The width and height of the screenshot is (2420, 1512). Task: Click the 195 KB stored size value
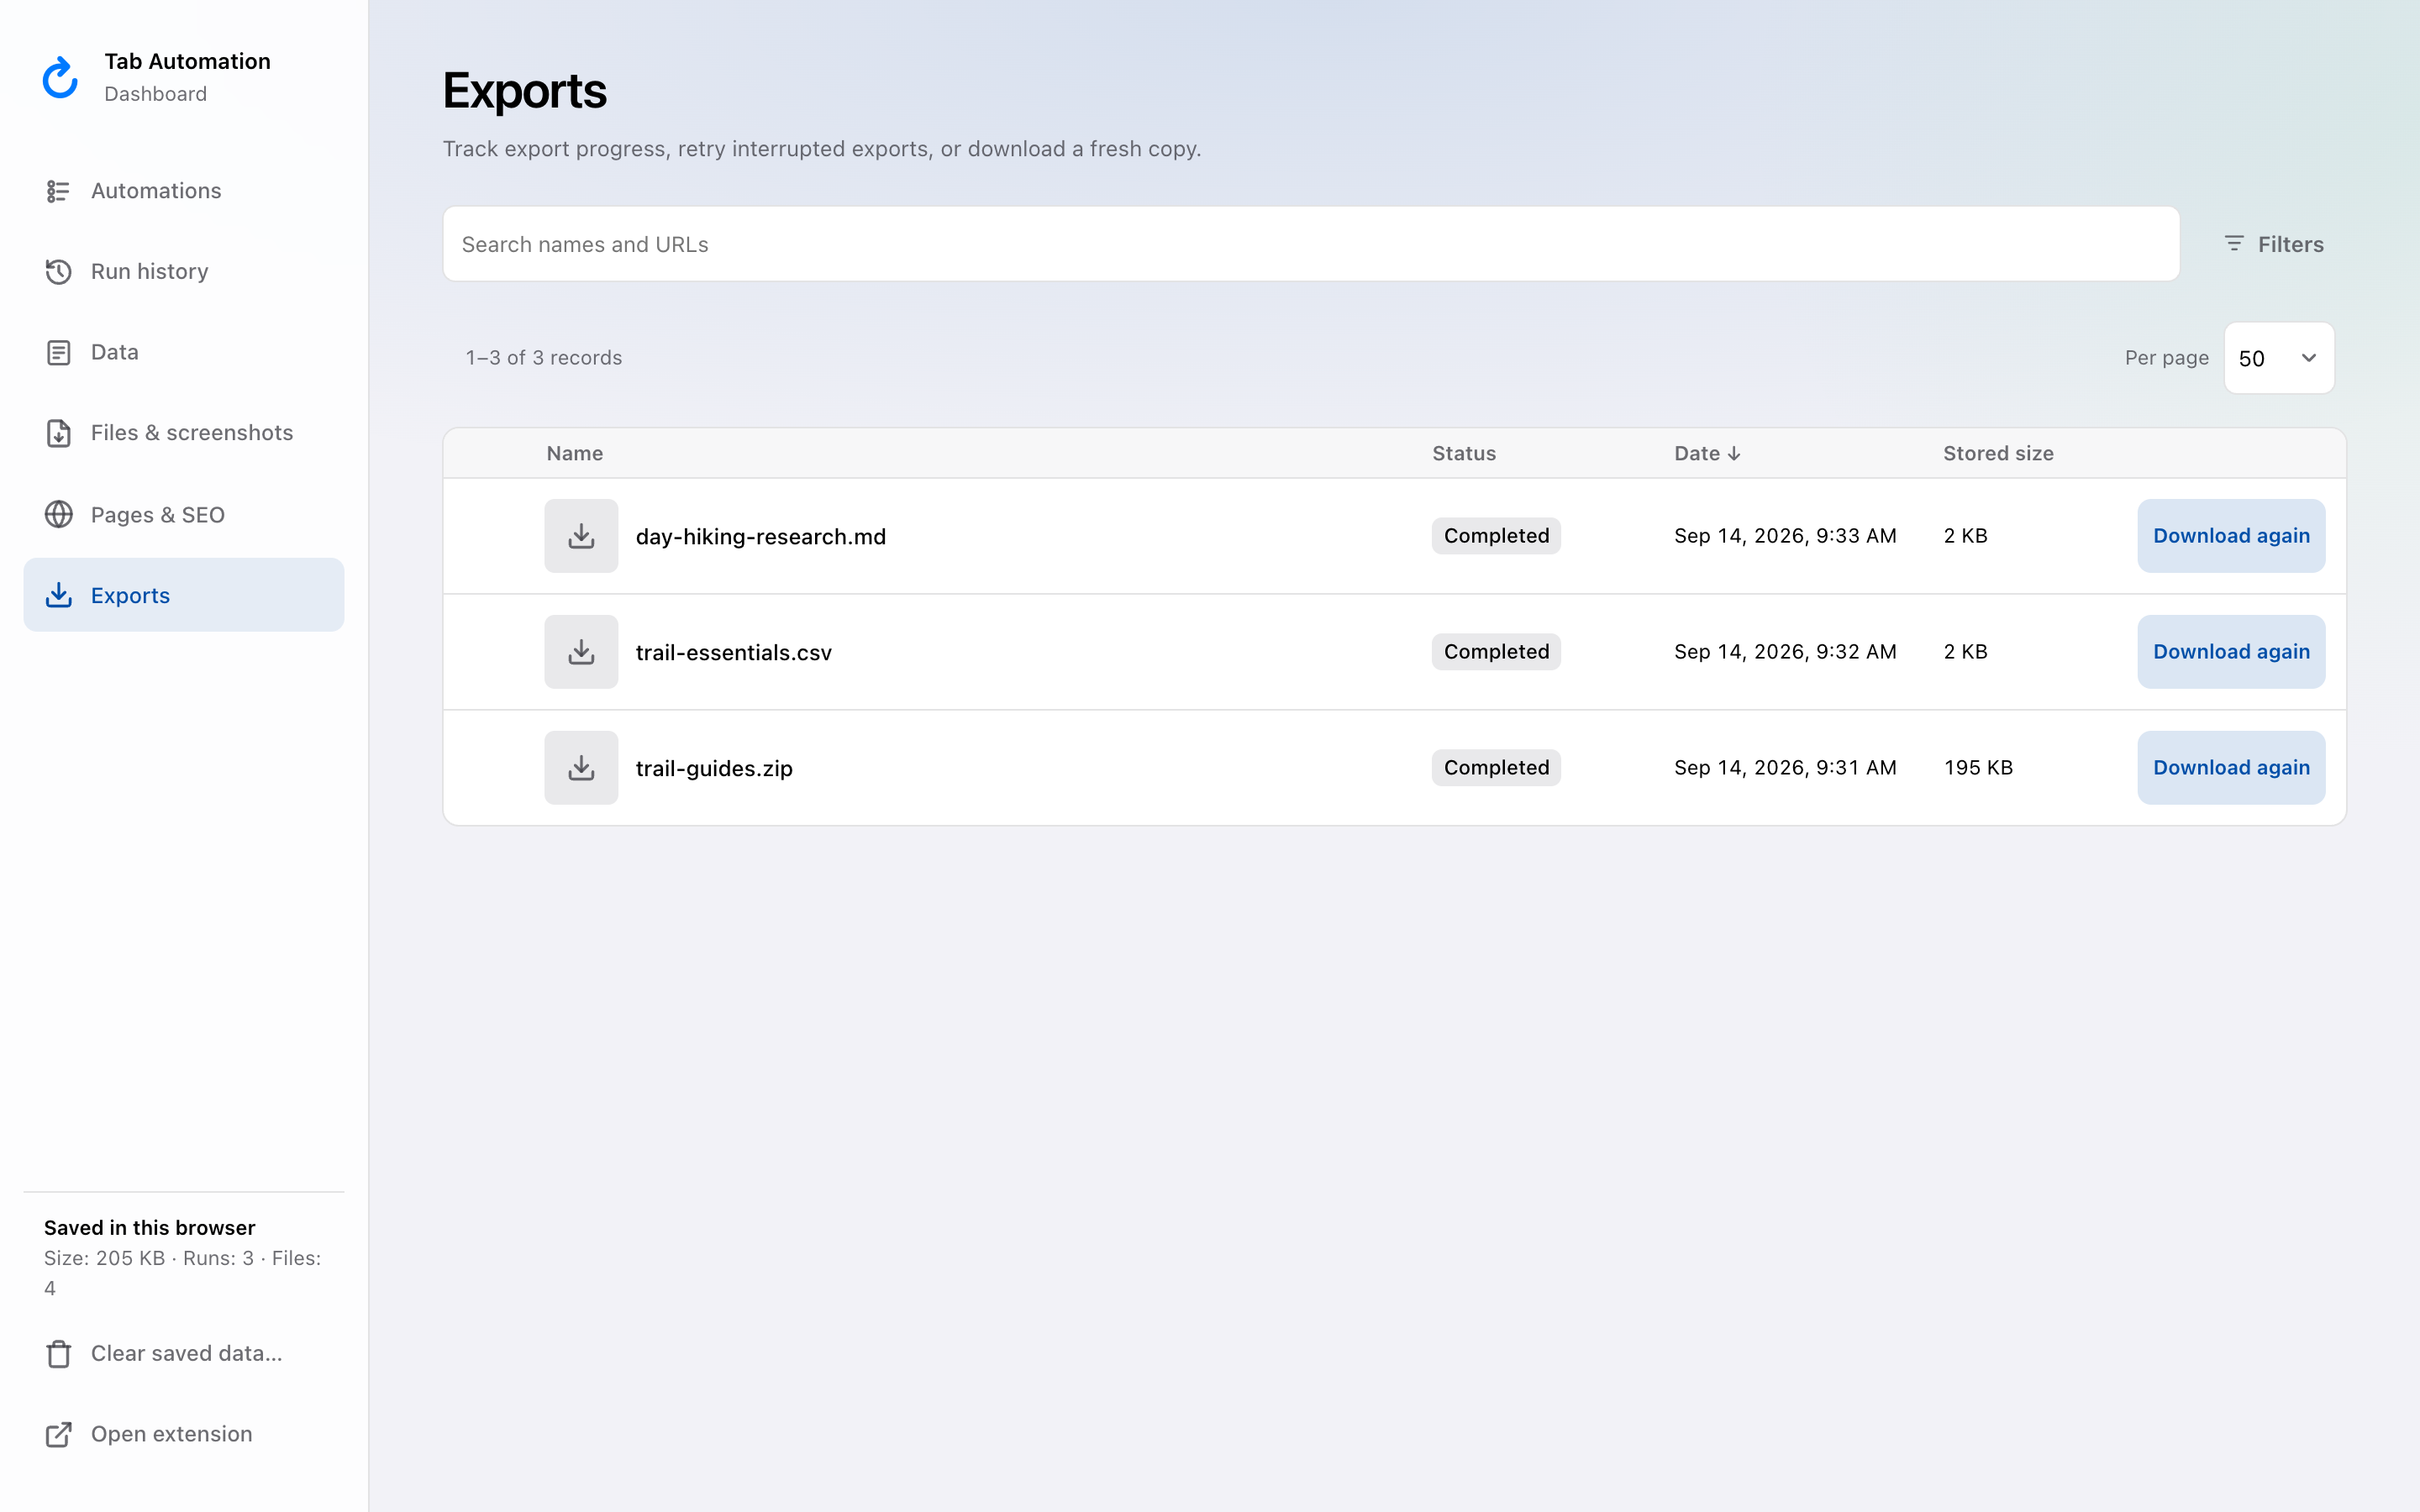pos(1978,768)
